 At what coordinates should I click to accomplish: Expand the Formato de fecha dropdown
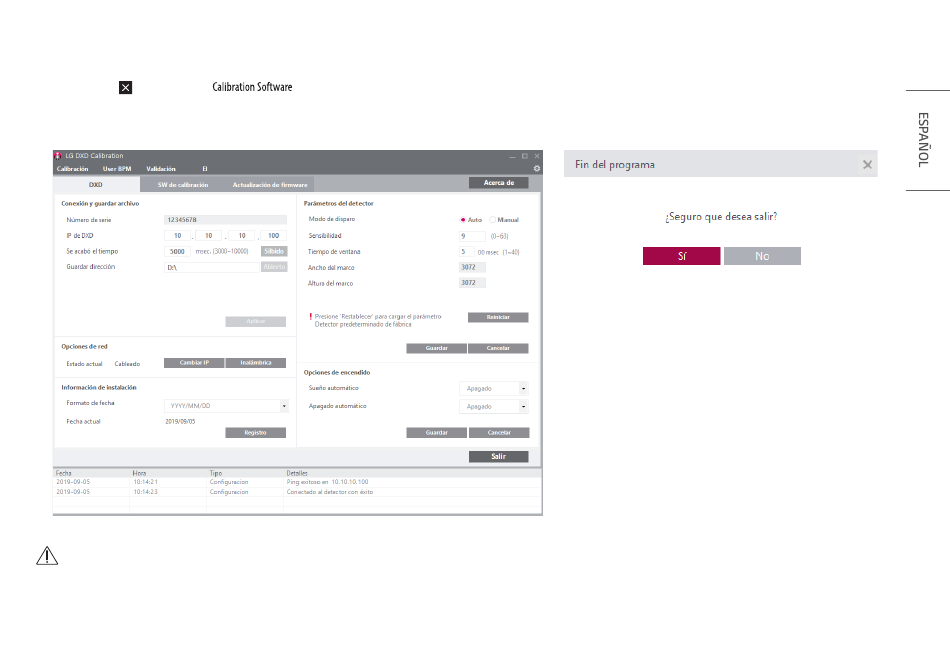284,406
